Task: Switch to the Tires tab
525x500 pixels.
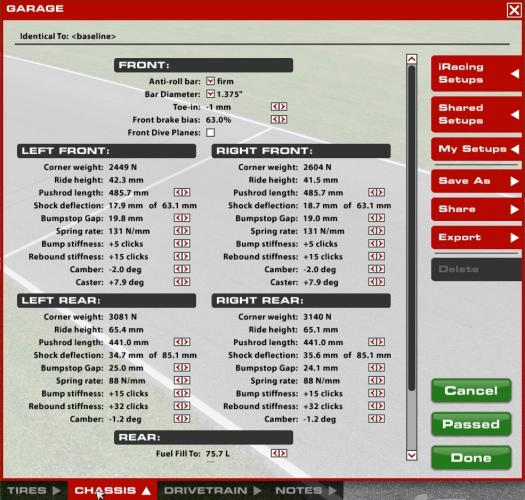Action: (x=33, y=491)
